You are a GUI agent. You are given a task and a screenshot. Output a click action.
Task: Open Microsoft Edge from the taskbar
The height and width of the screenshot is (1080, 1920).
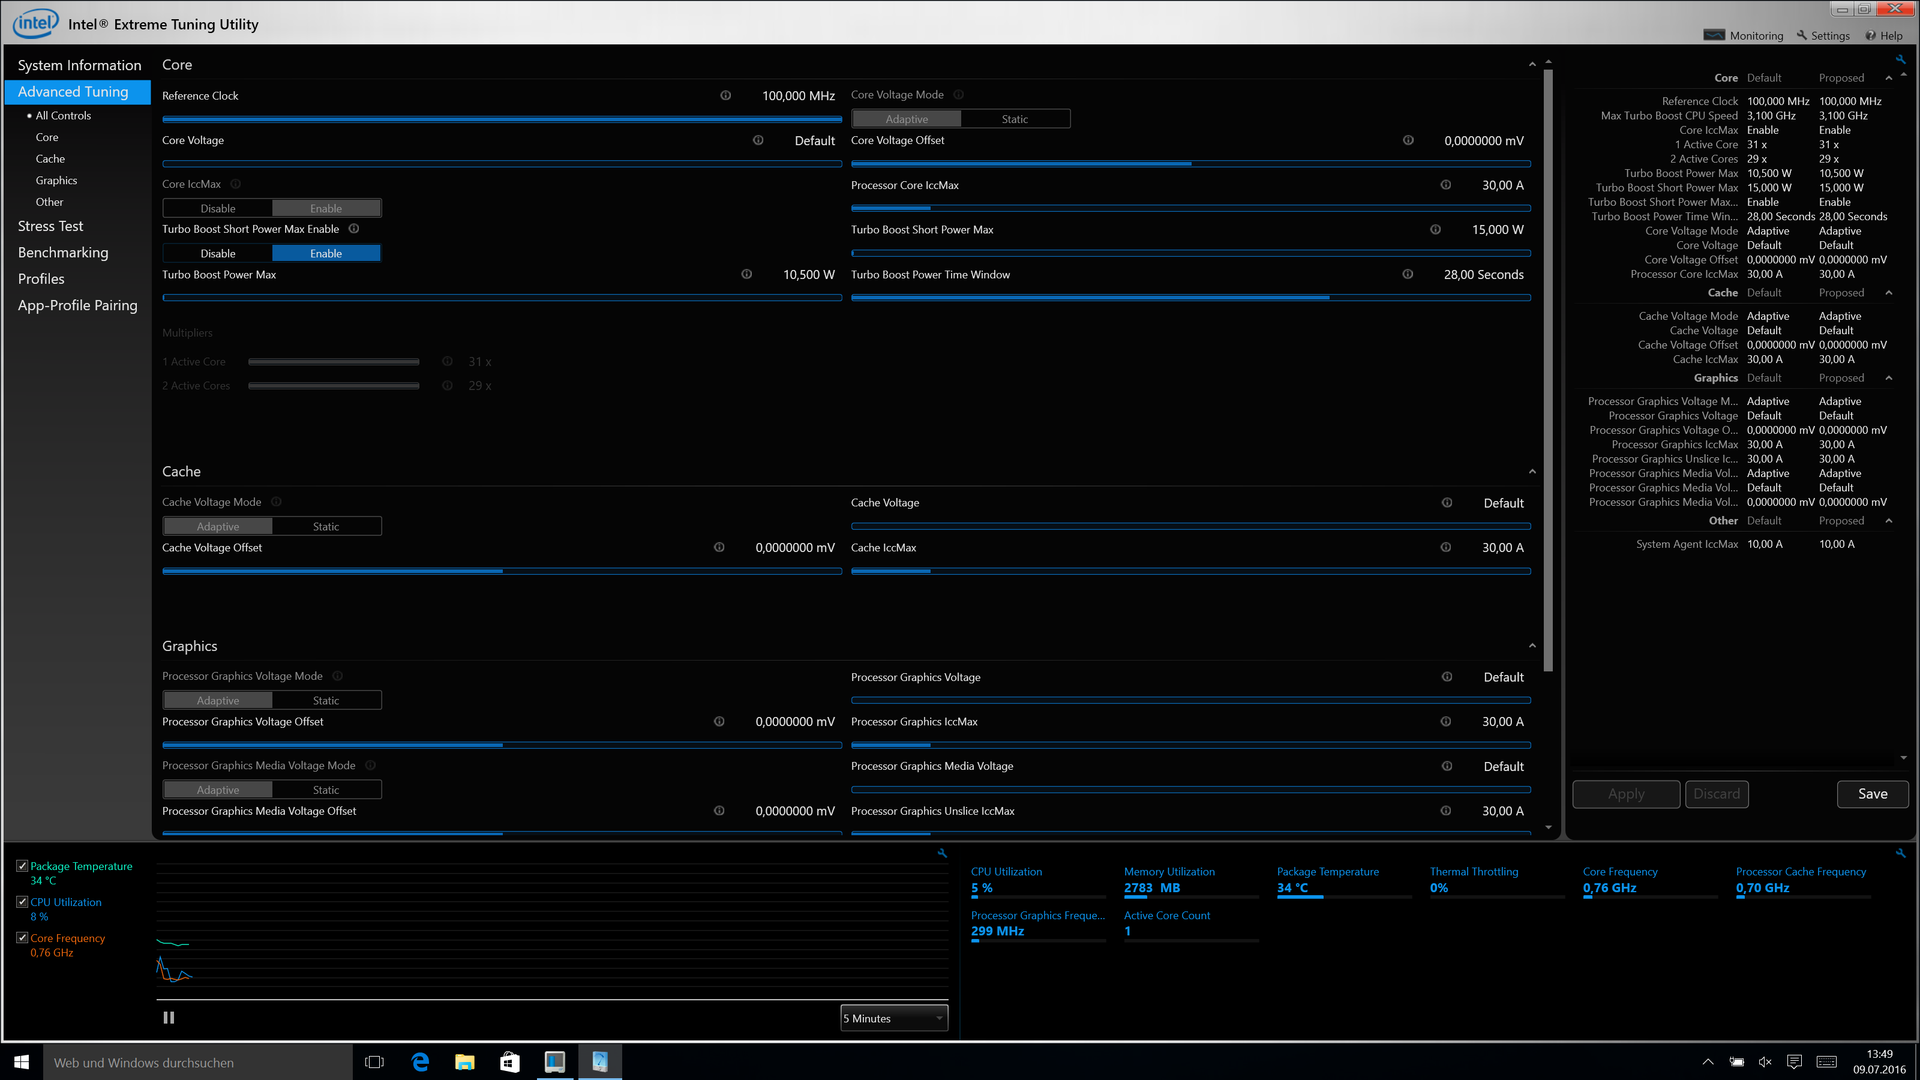click(420, 1062)
